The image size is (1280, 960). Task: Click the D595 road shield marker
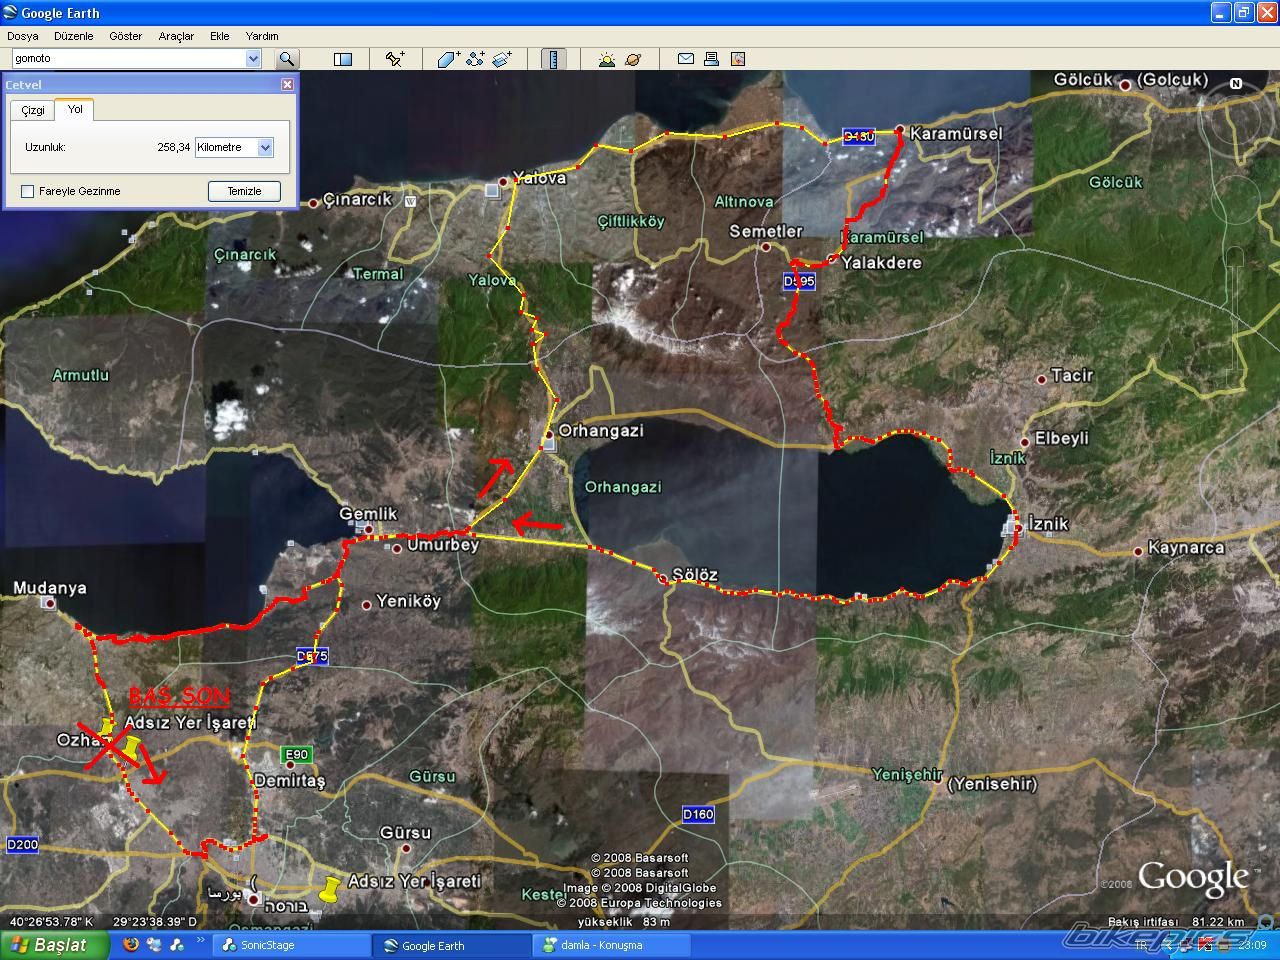[799, 282]
